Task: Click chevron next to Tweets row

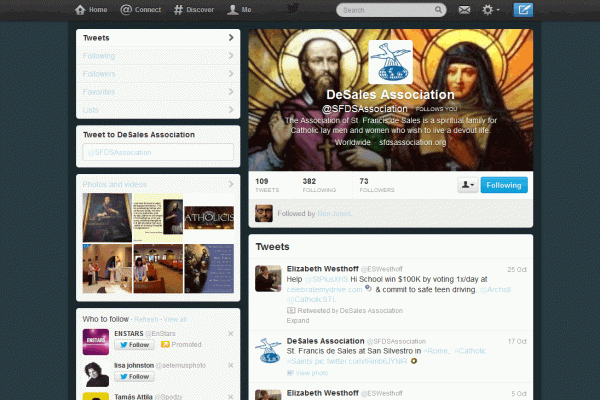Action: point(231,38)
